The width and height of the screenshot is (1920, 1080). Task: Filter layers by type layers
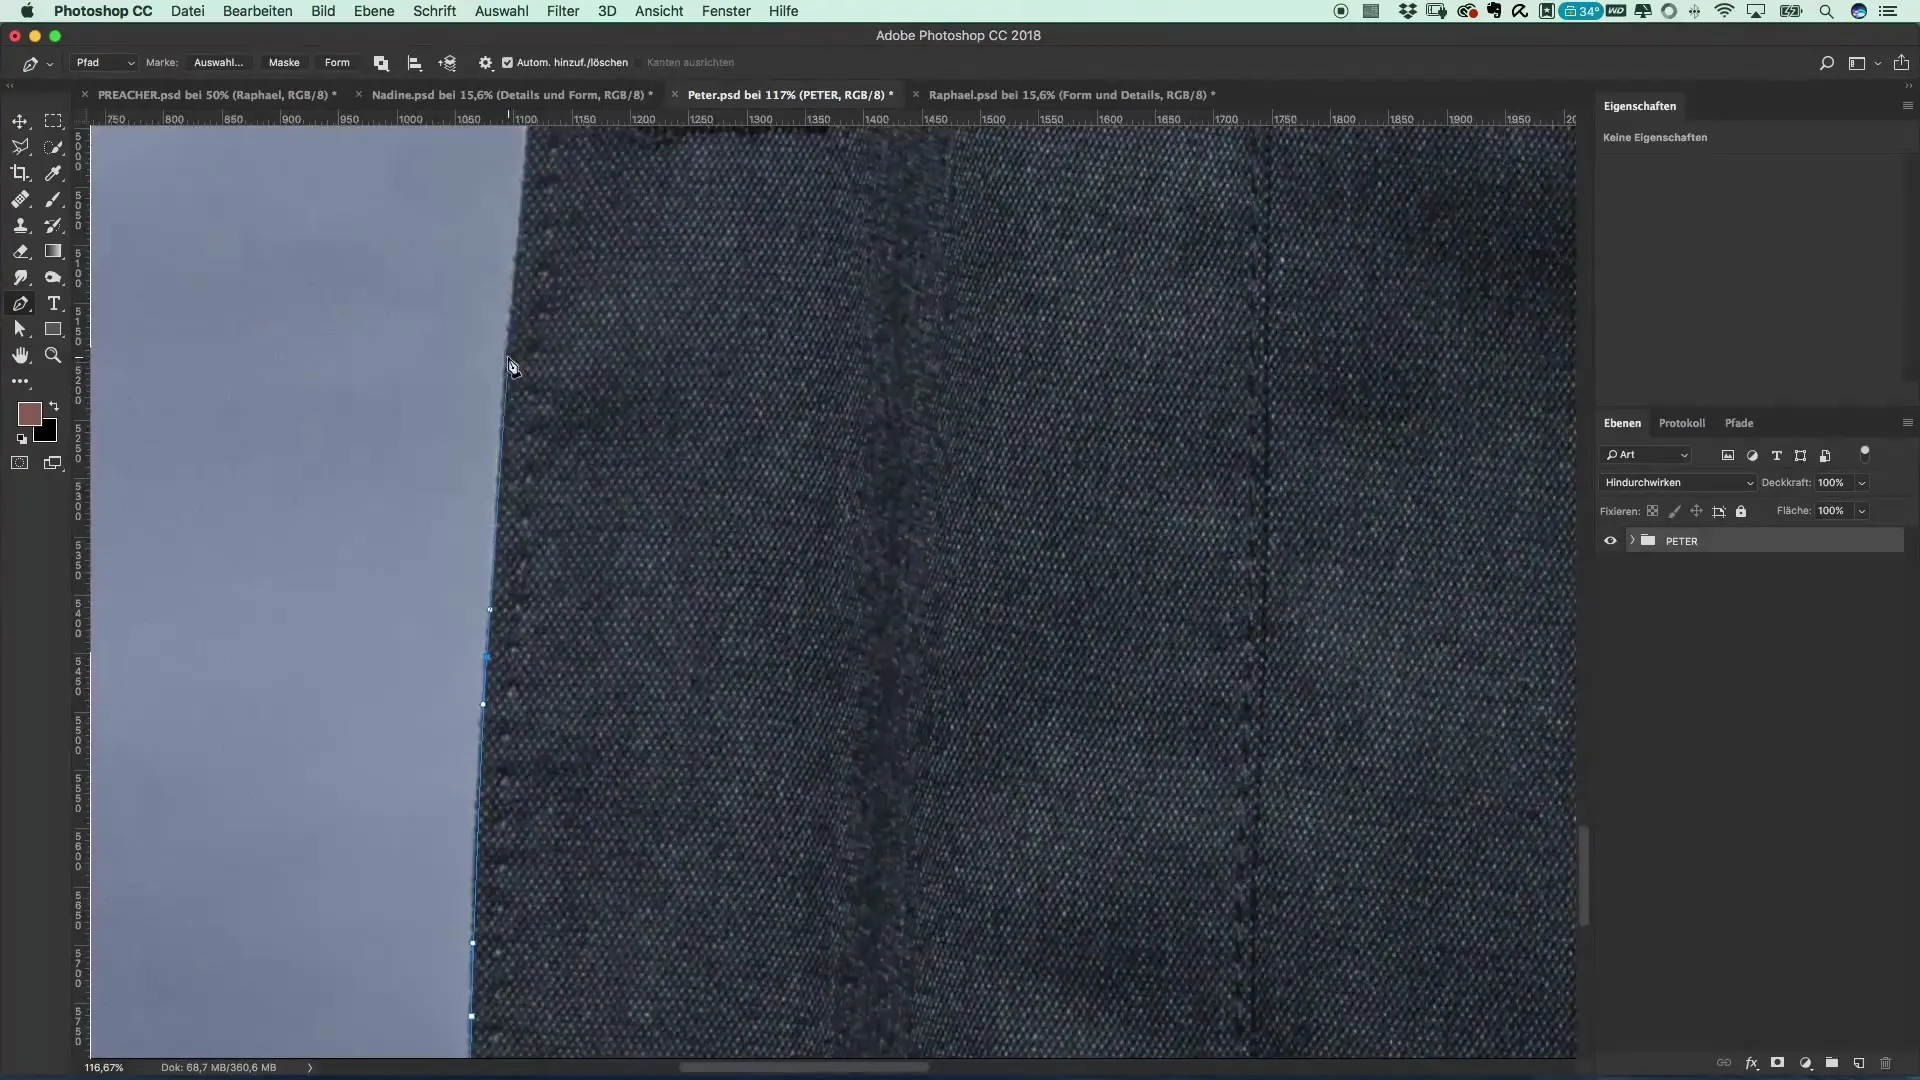tap(1776, 455)
